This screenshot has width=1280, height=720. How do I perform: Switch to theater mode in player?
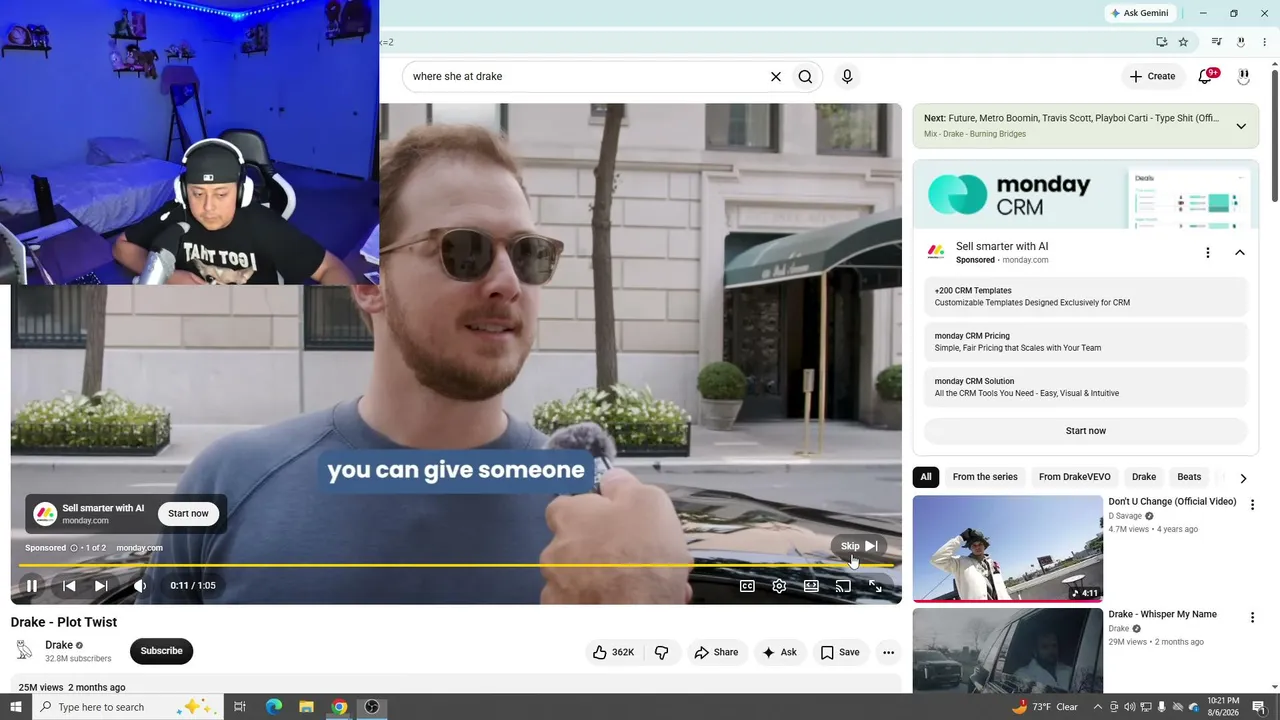pyautogui.click(x=811, y=586)
